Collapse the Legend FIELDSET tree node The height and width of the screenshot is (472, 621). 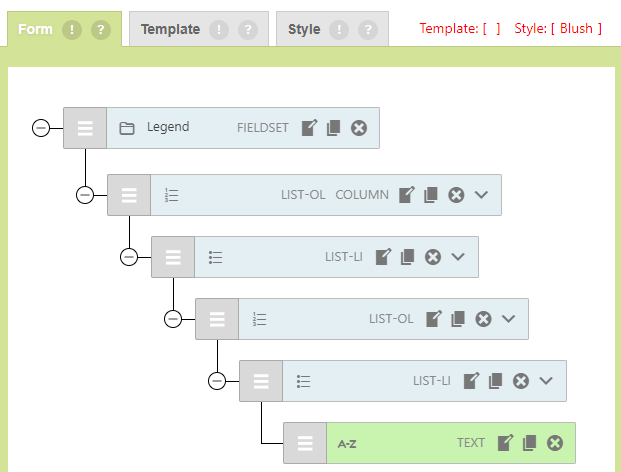[x=41, y=128]
